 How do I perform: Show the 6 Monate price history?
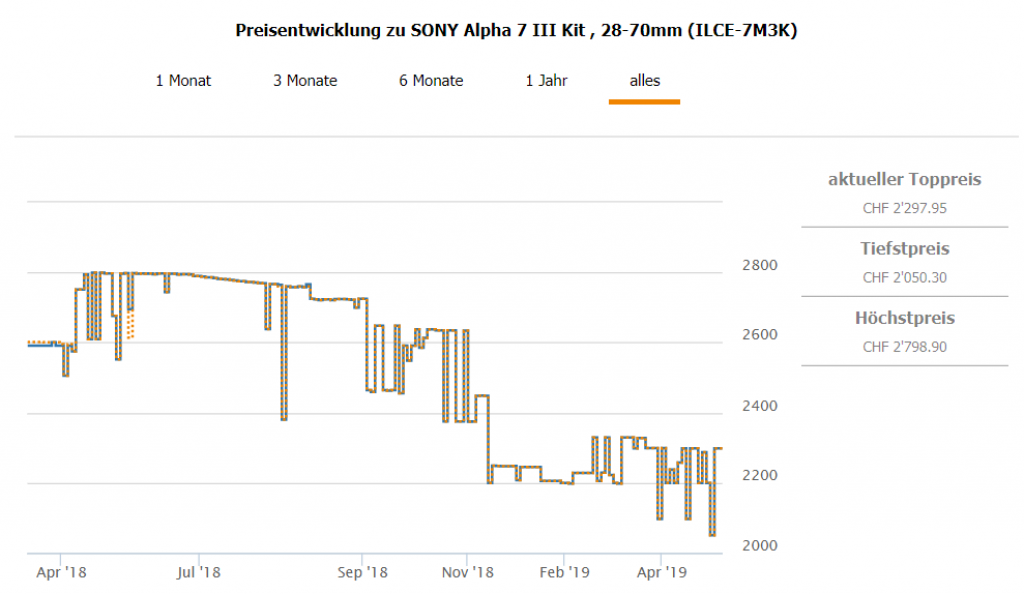click(431, 81)
